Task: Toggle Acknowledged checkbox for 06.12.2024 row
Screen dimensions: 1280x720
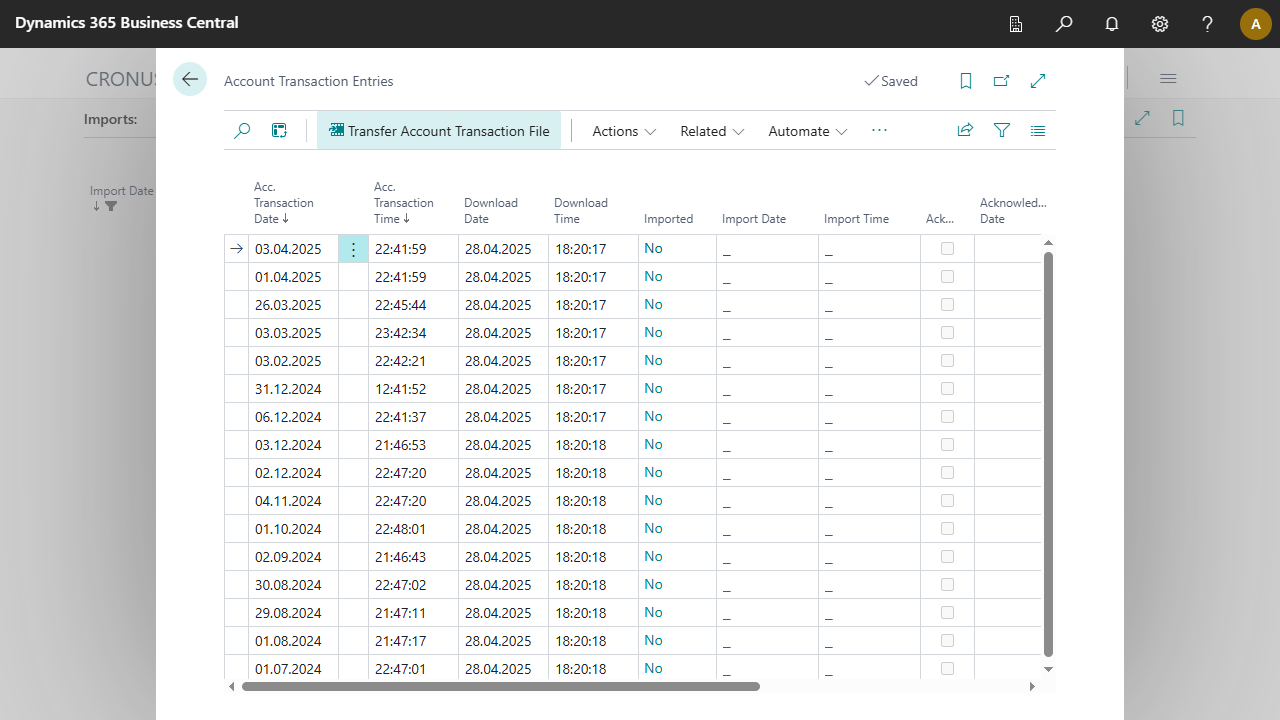Action: tap(947, 416)
